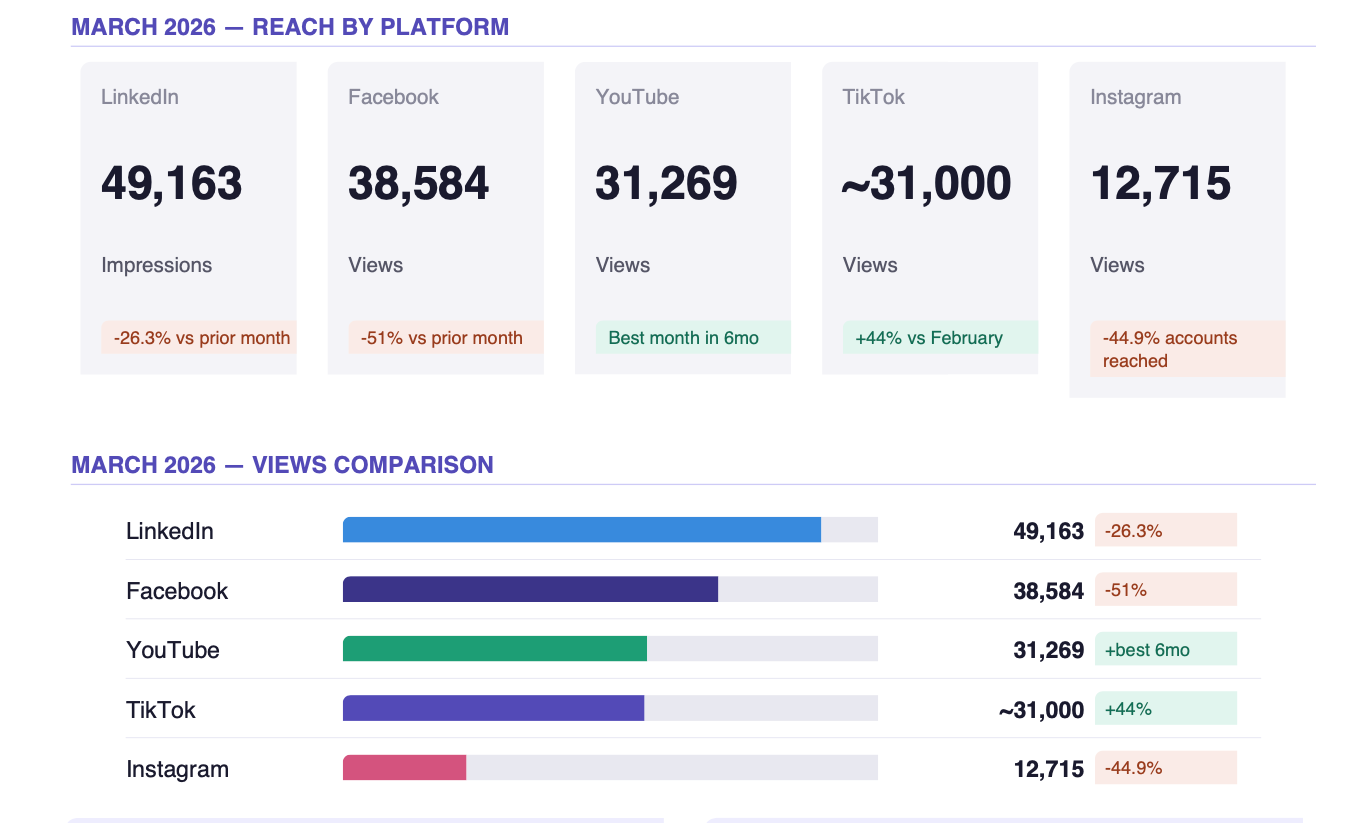
Task: Select the Facebook 38,584 views number
Action: (418, 184)
